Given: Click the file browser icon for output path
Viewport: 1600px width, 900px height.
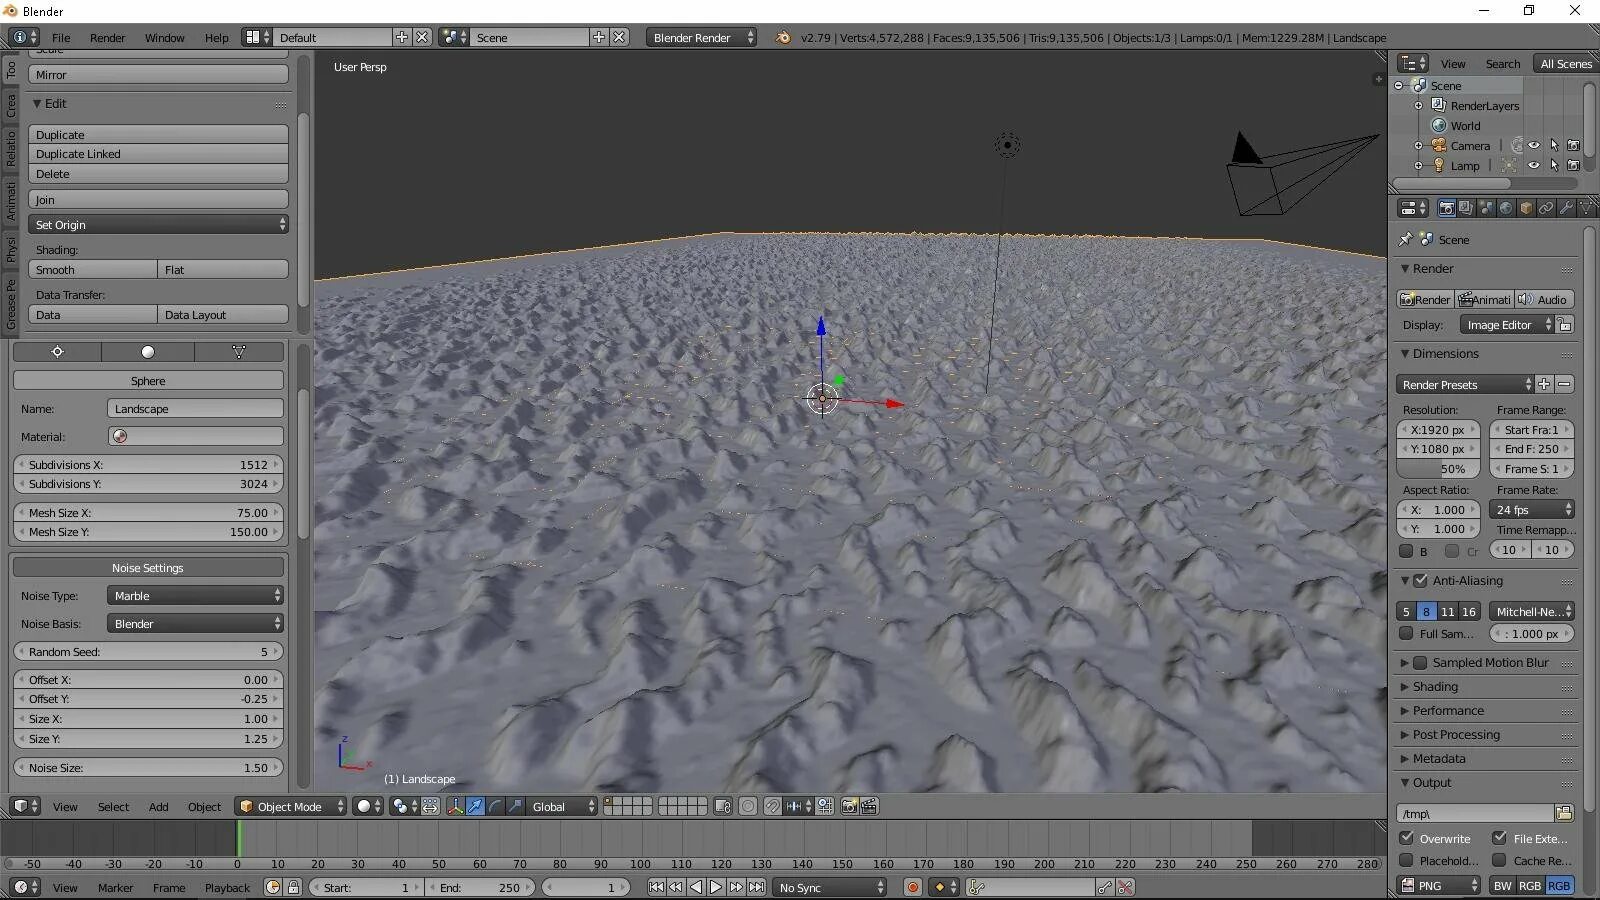Looking at the screenshot, I should [x=1565, y=813].
